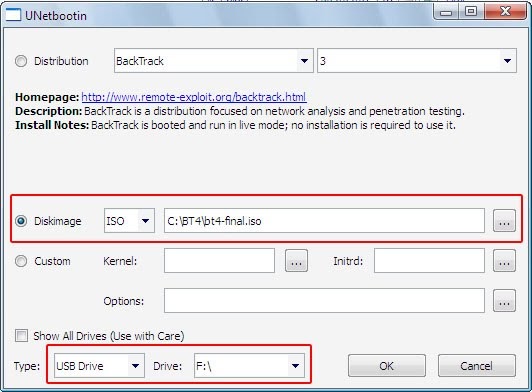This screenshot has height=392, width=532.
Task: Open the remote-exploit.org backtrack homepage link
Action: pos(194,97)
